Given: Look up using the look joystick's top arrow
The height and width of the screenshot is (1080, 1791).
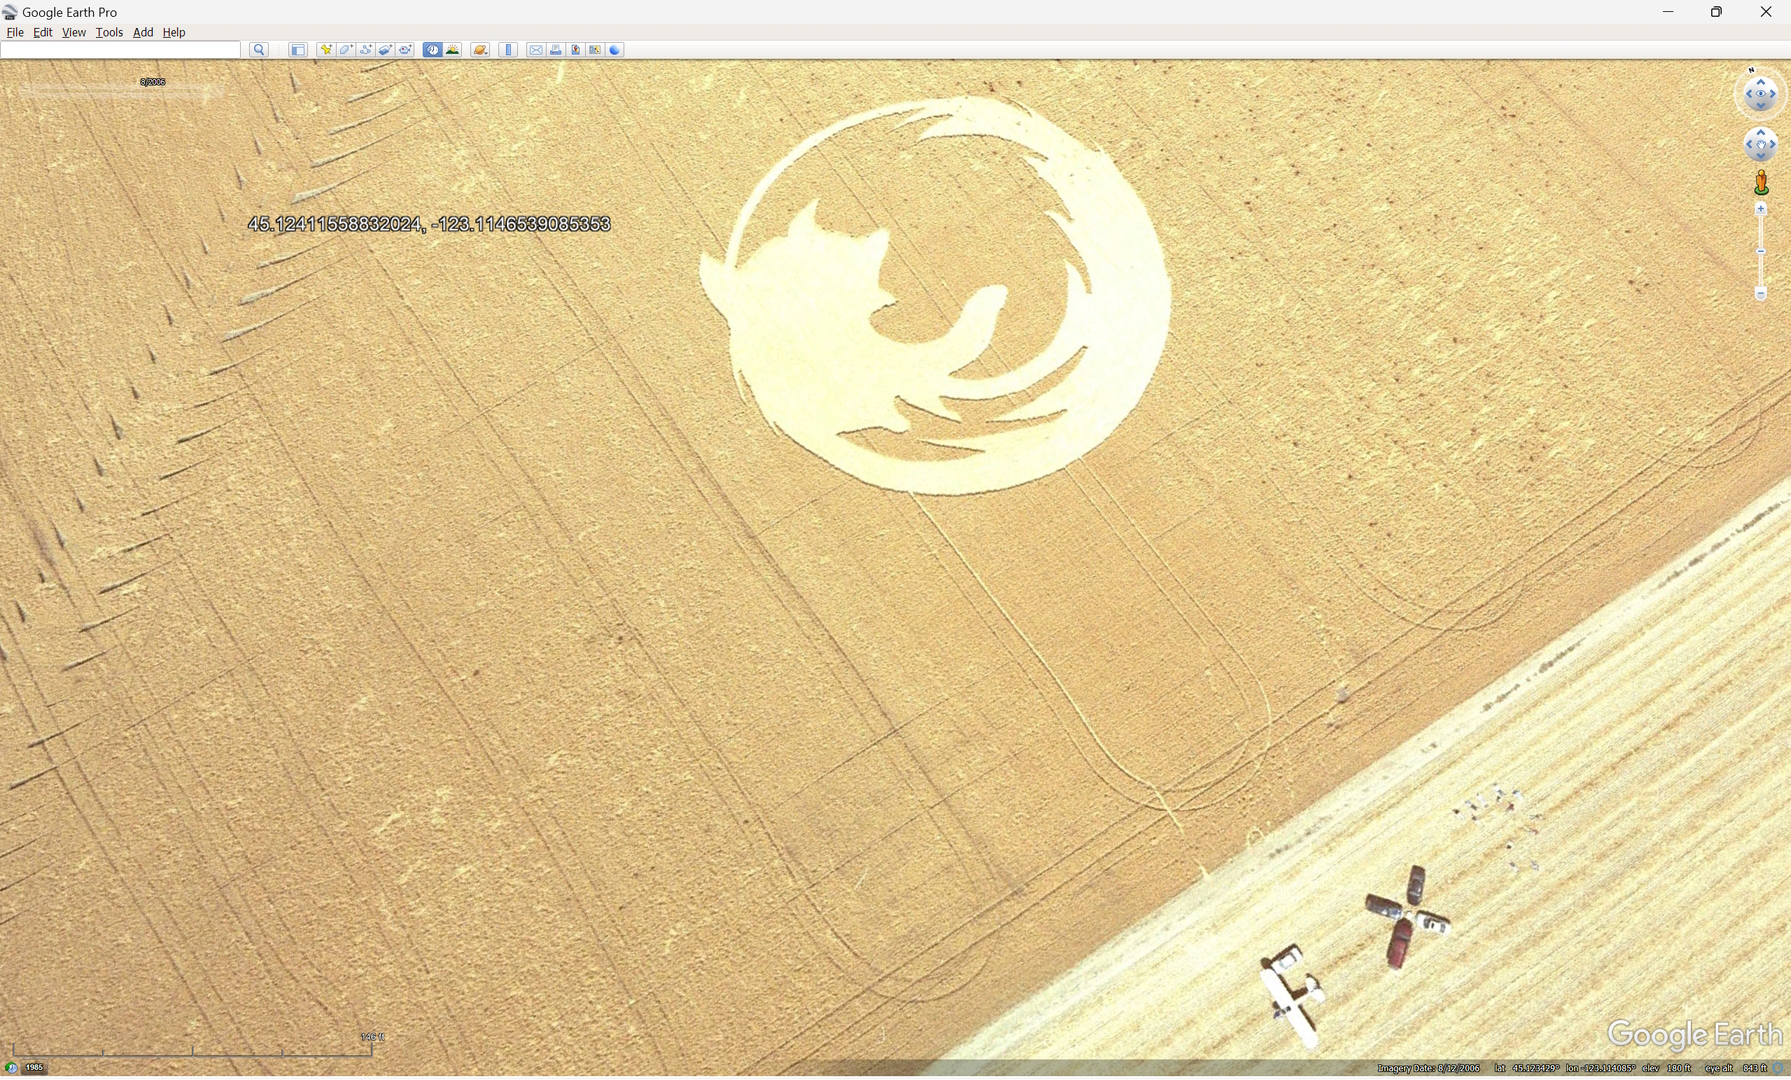Looking at the screenshot, I should tap(1761, 83).
